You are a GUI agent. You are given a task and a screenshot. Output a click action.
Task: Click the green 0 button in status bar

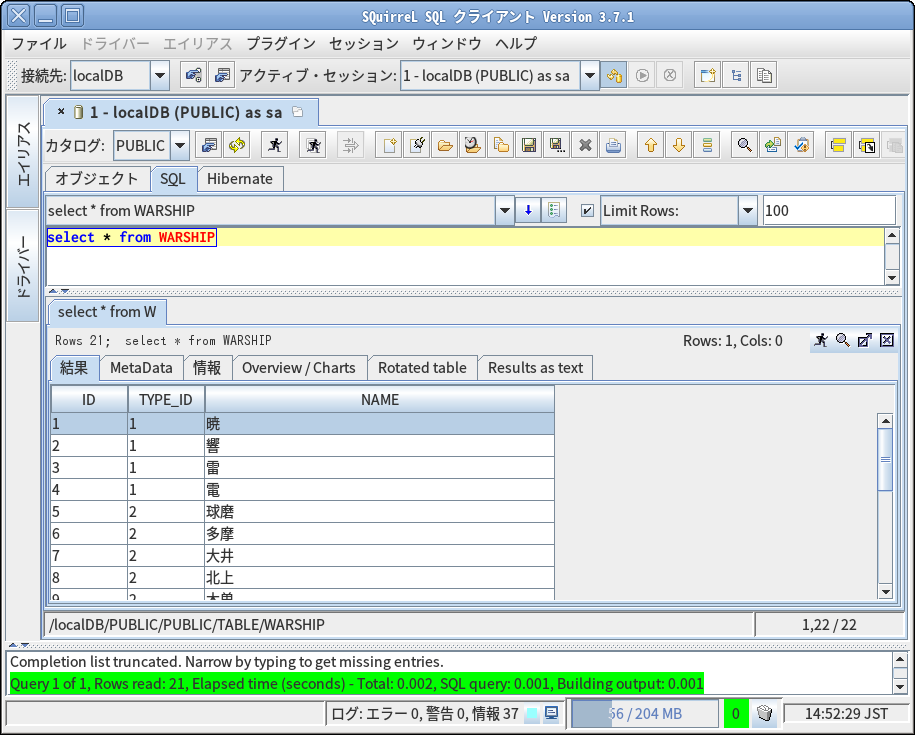[x=736, y=713]
